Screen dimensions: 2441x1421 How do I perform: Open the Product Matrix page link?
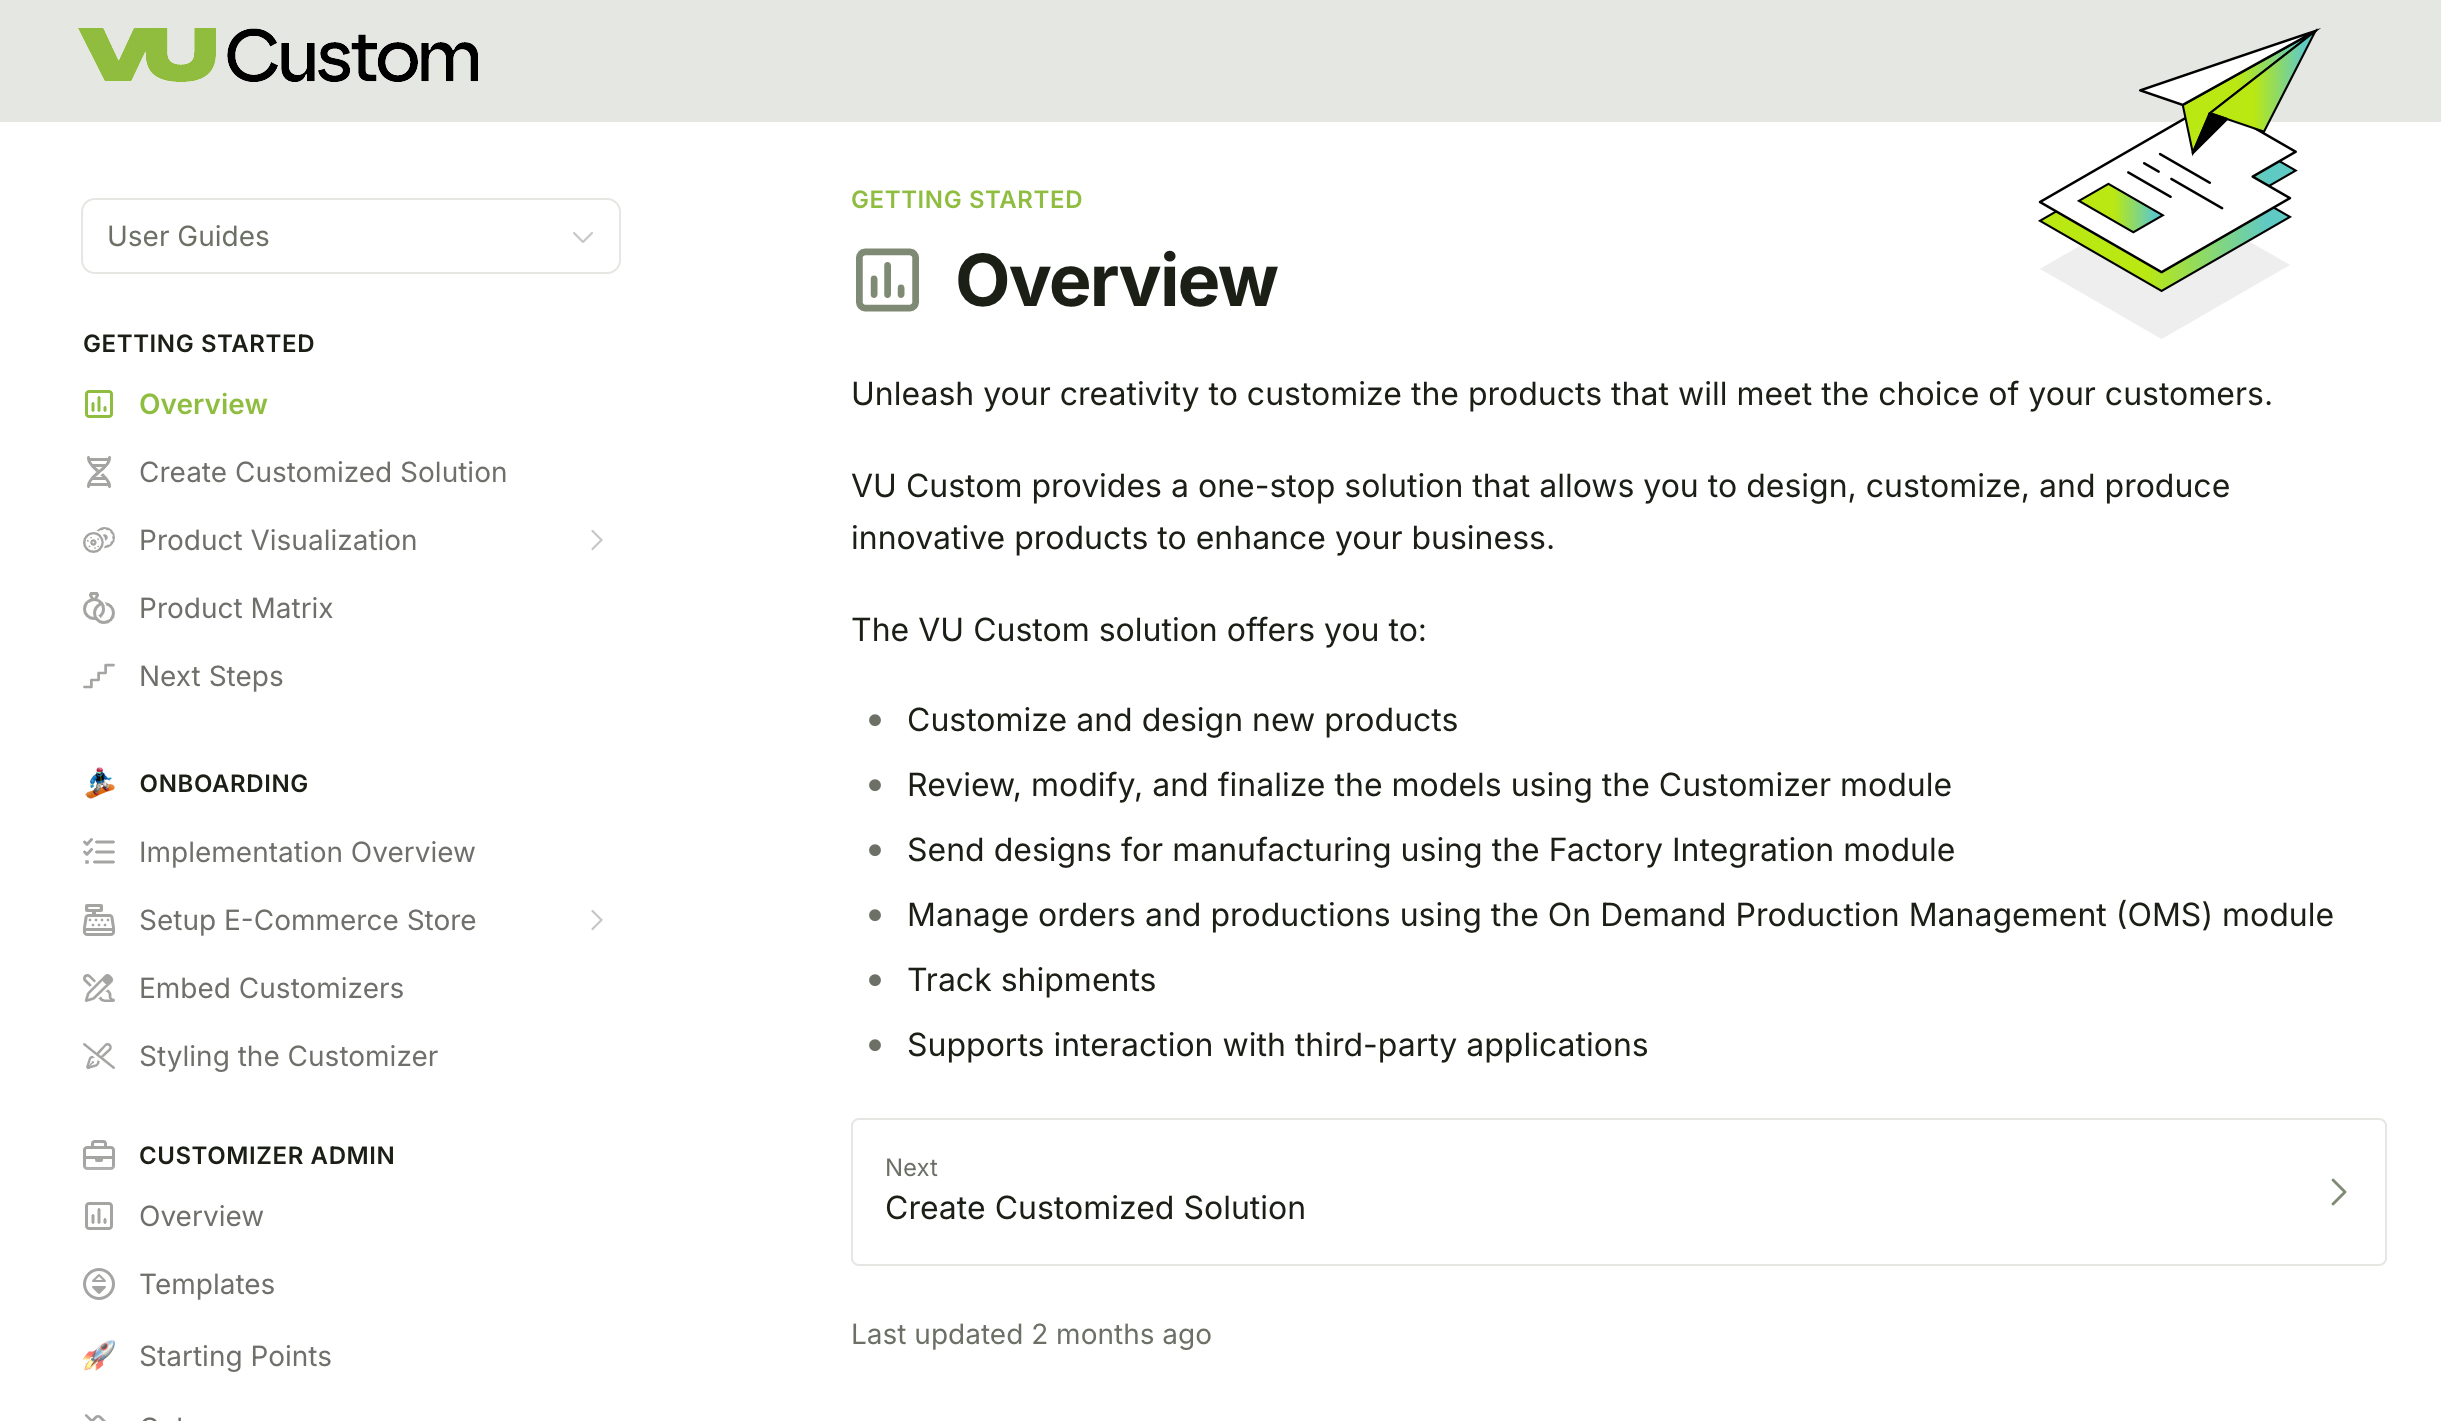[x=236, y=608]
